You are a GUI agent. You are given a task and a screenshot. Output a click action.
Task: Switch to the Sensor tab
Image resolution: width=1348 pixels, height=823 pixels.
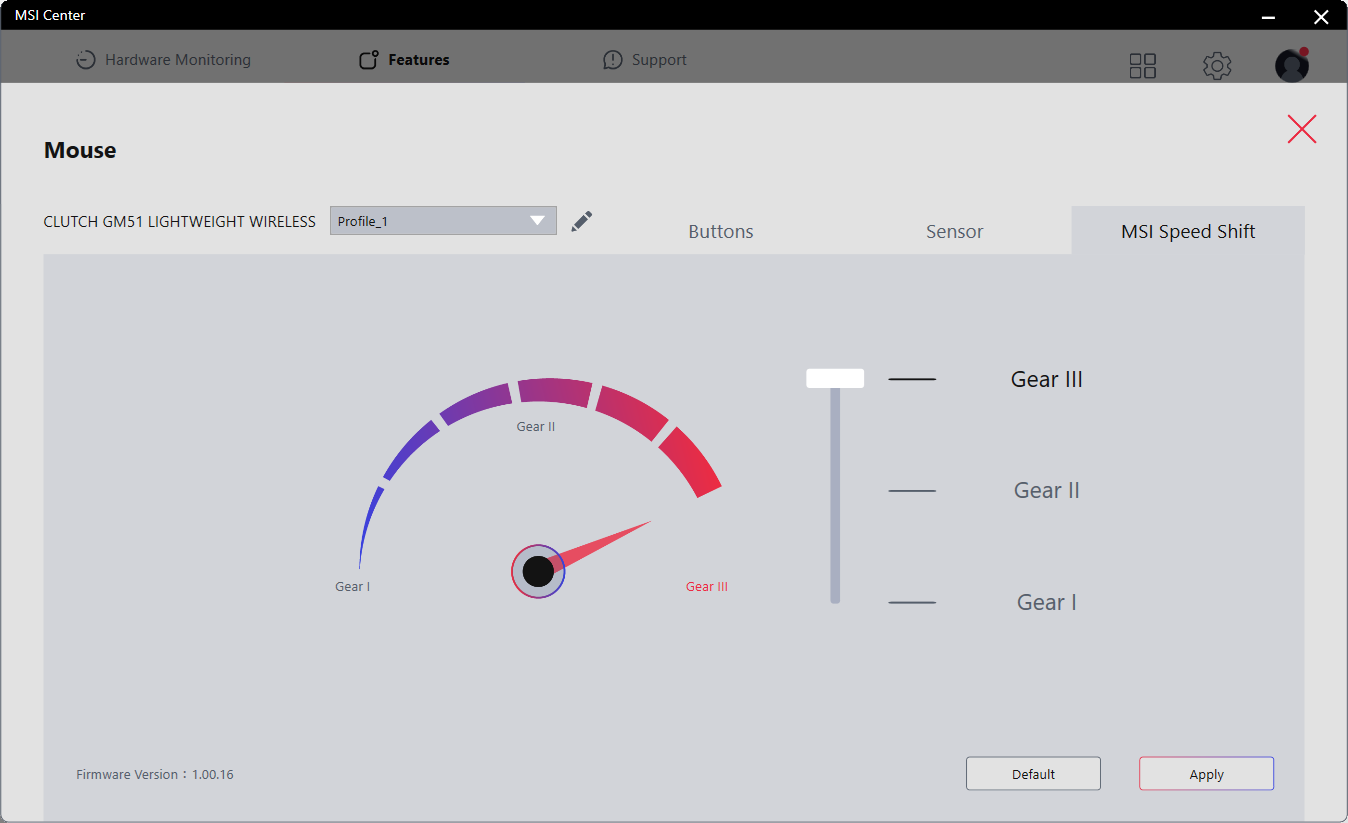(955, 231)
